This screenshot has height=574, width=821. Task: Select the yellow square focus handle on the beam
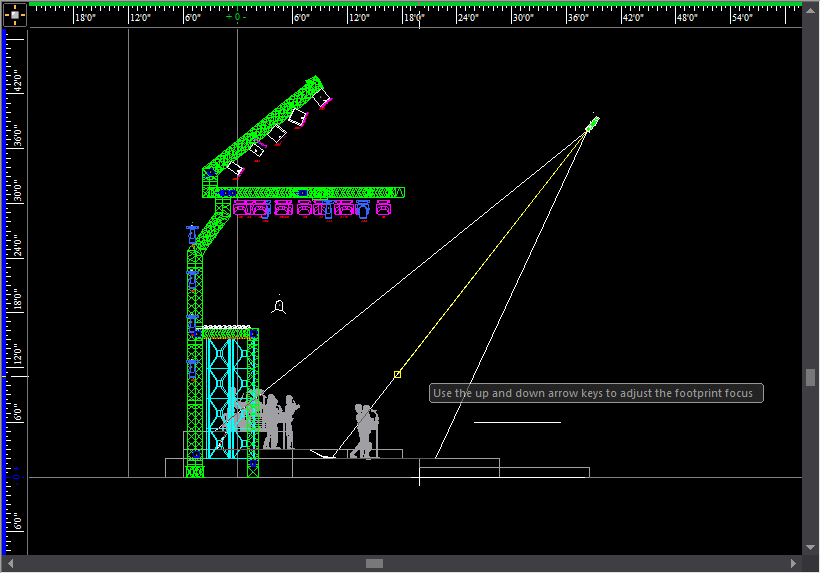(397, 374)
